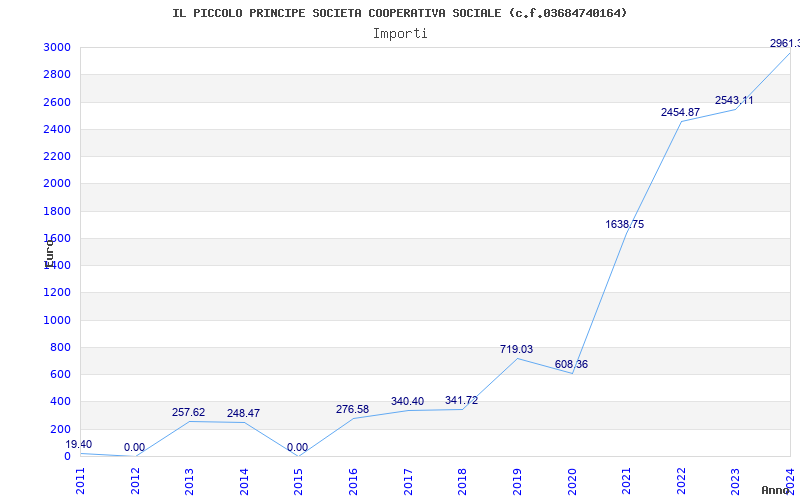Select the 1638.75 data label
The image size is (800, 500).
(x=624, y=224)
